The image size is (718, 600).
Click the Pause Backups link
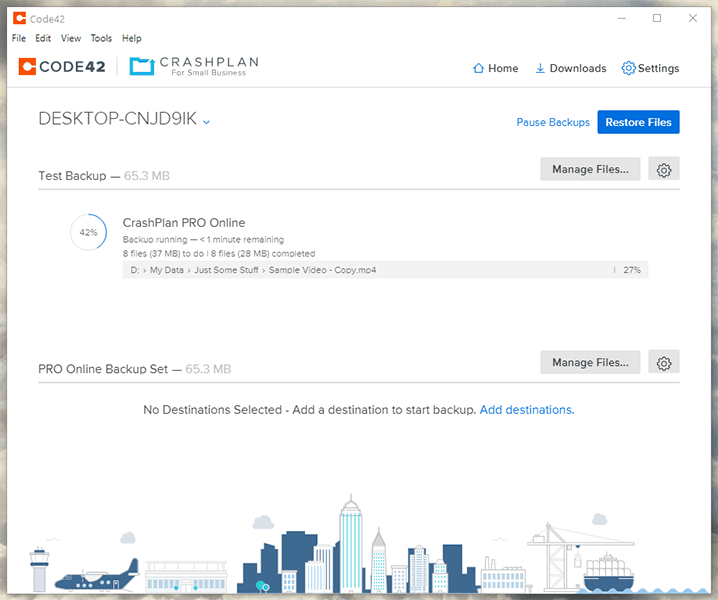point(553,122)
